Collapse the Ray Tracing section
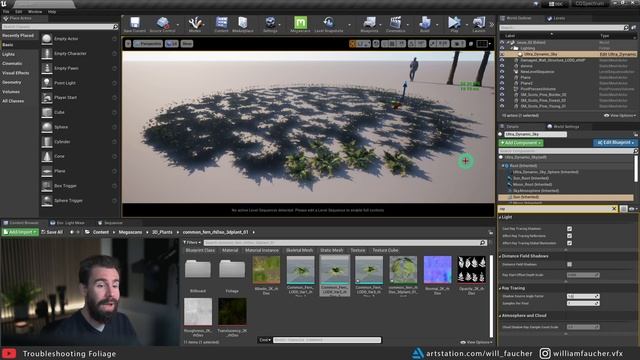 tap(500, 288)
